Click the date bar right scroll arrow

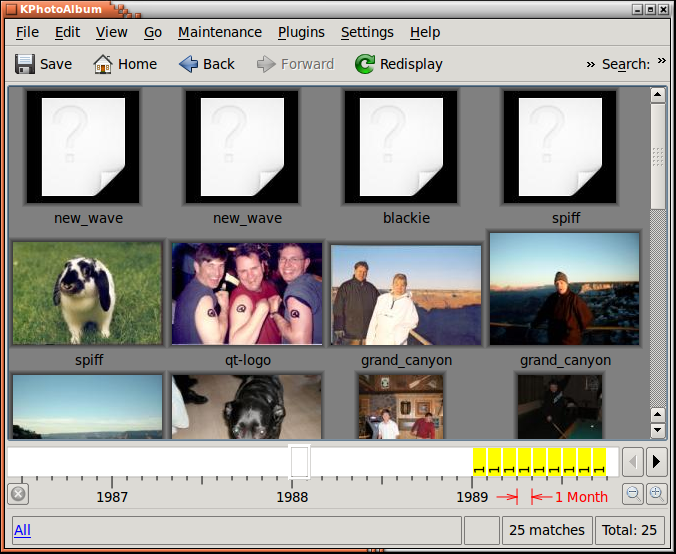pos(657,462)
